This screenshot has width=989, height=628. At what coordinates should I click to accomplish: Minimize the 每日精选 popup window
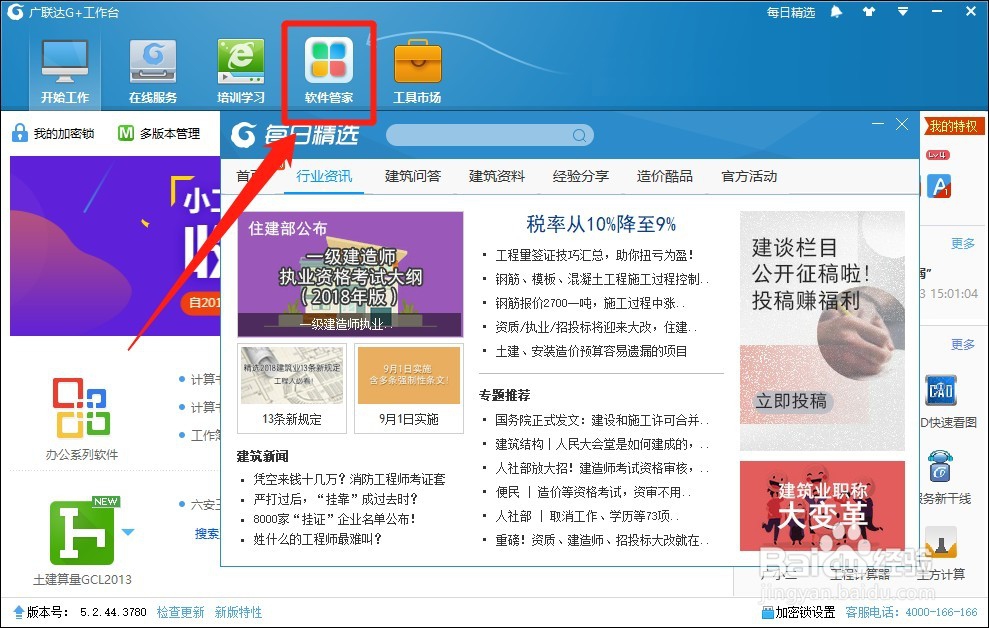(877, 124)
